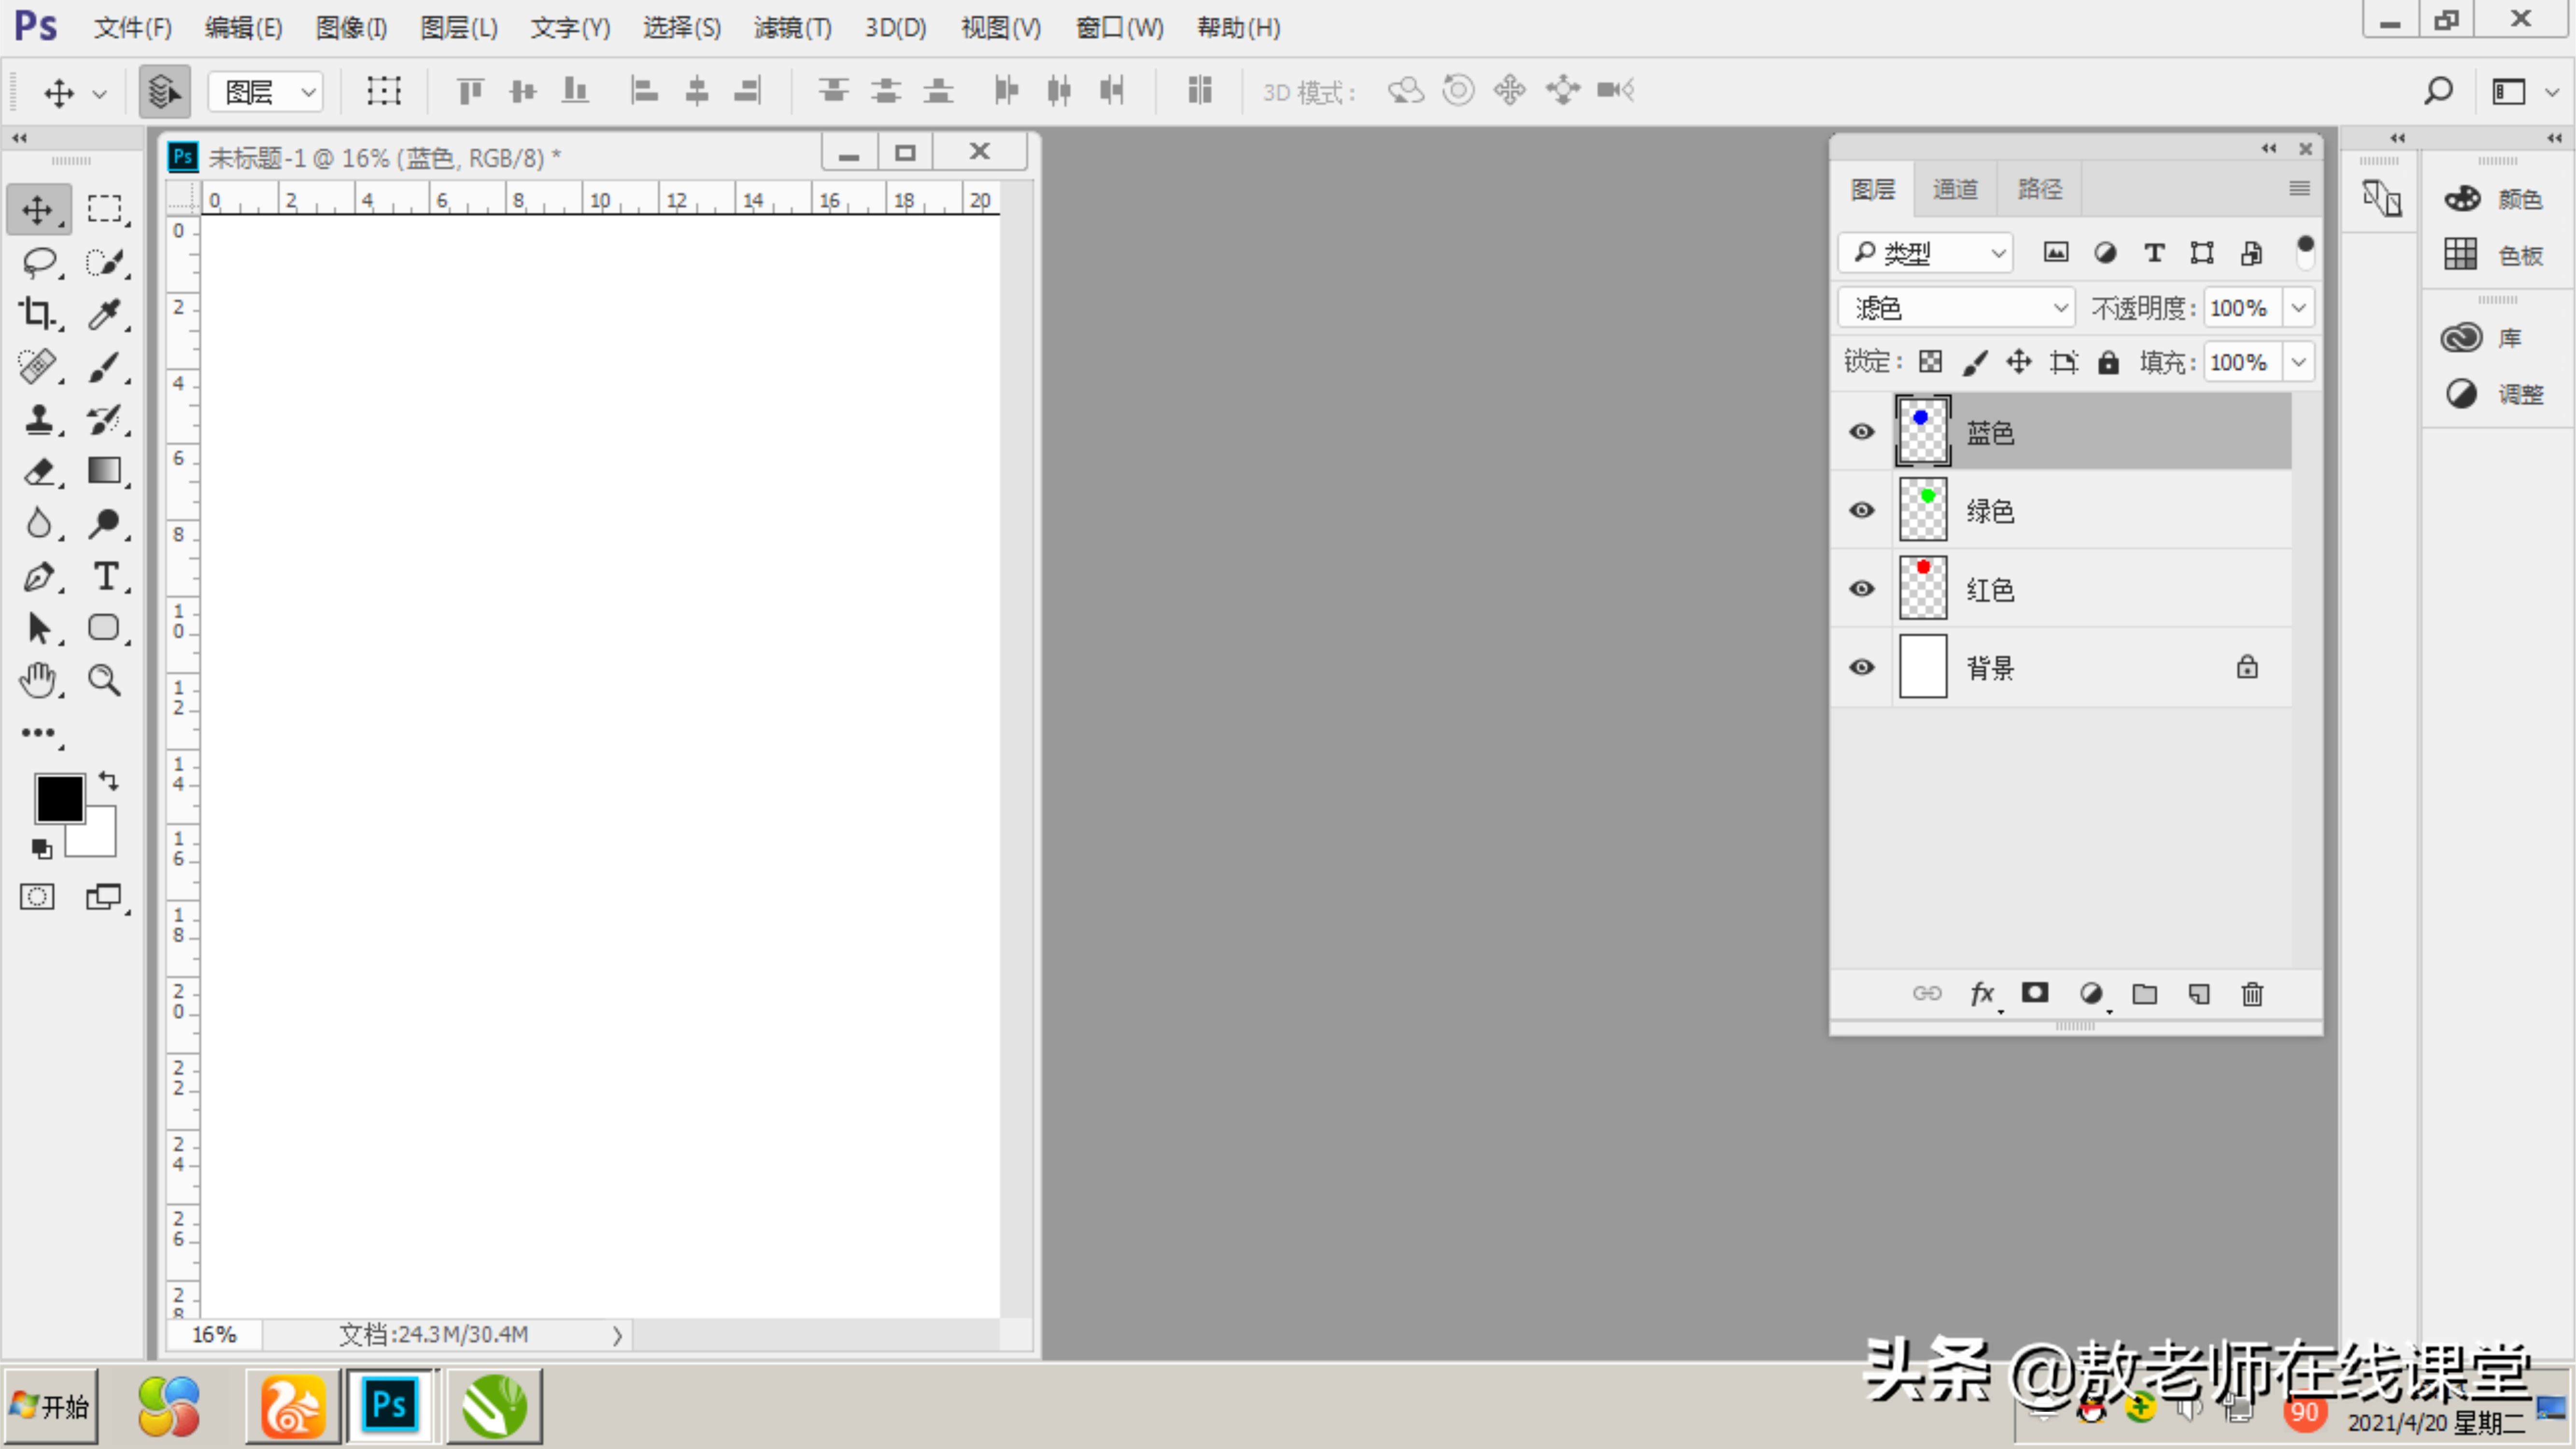Image resolution: width=2576 pixels, height=1449 pixels.
Task: Select the Crop tool
Action: [37, 314]
